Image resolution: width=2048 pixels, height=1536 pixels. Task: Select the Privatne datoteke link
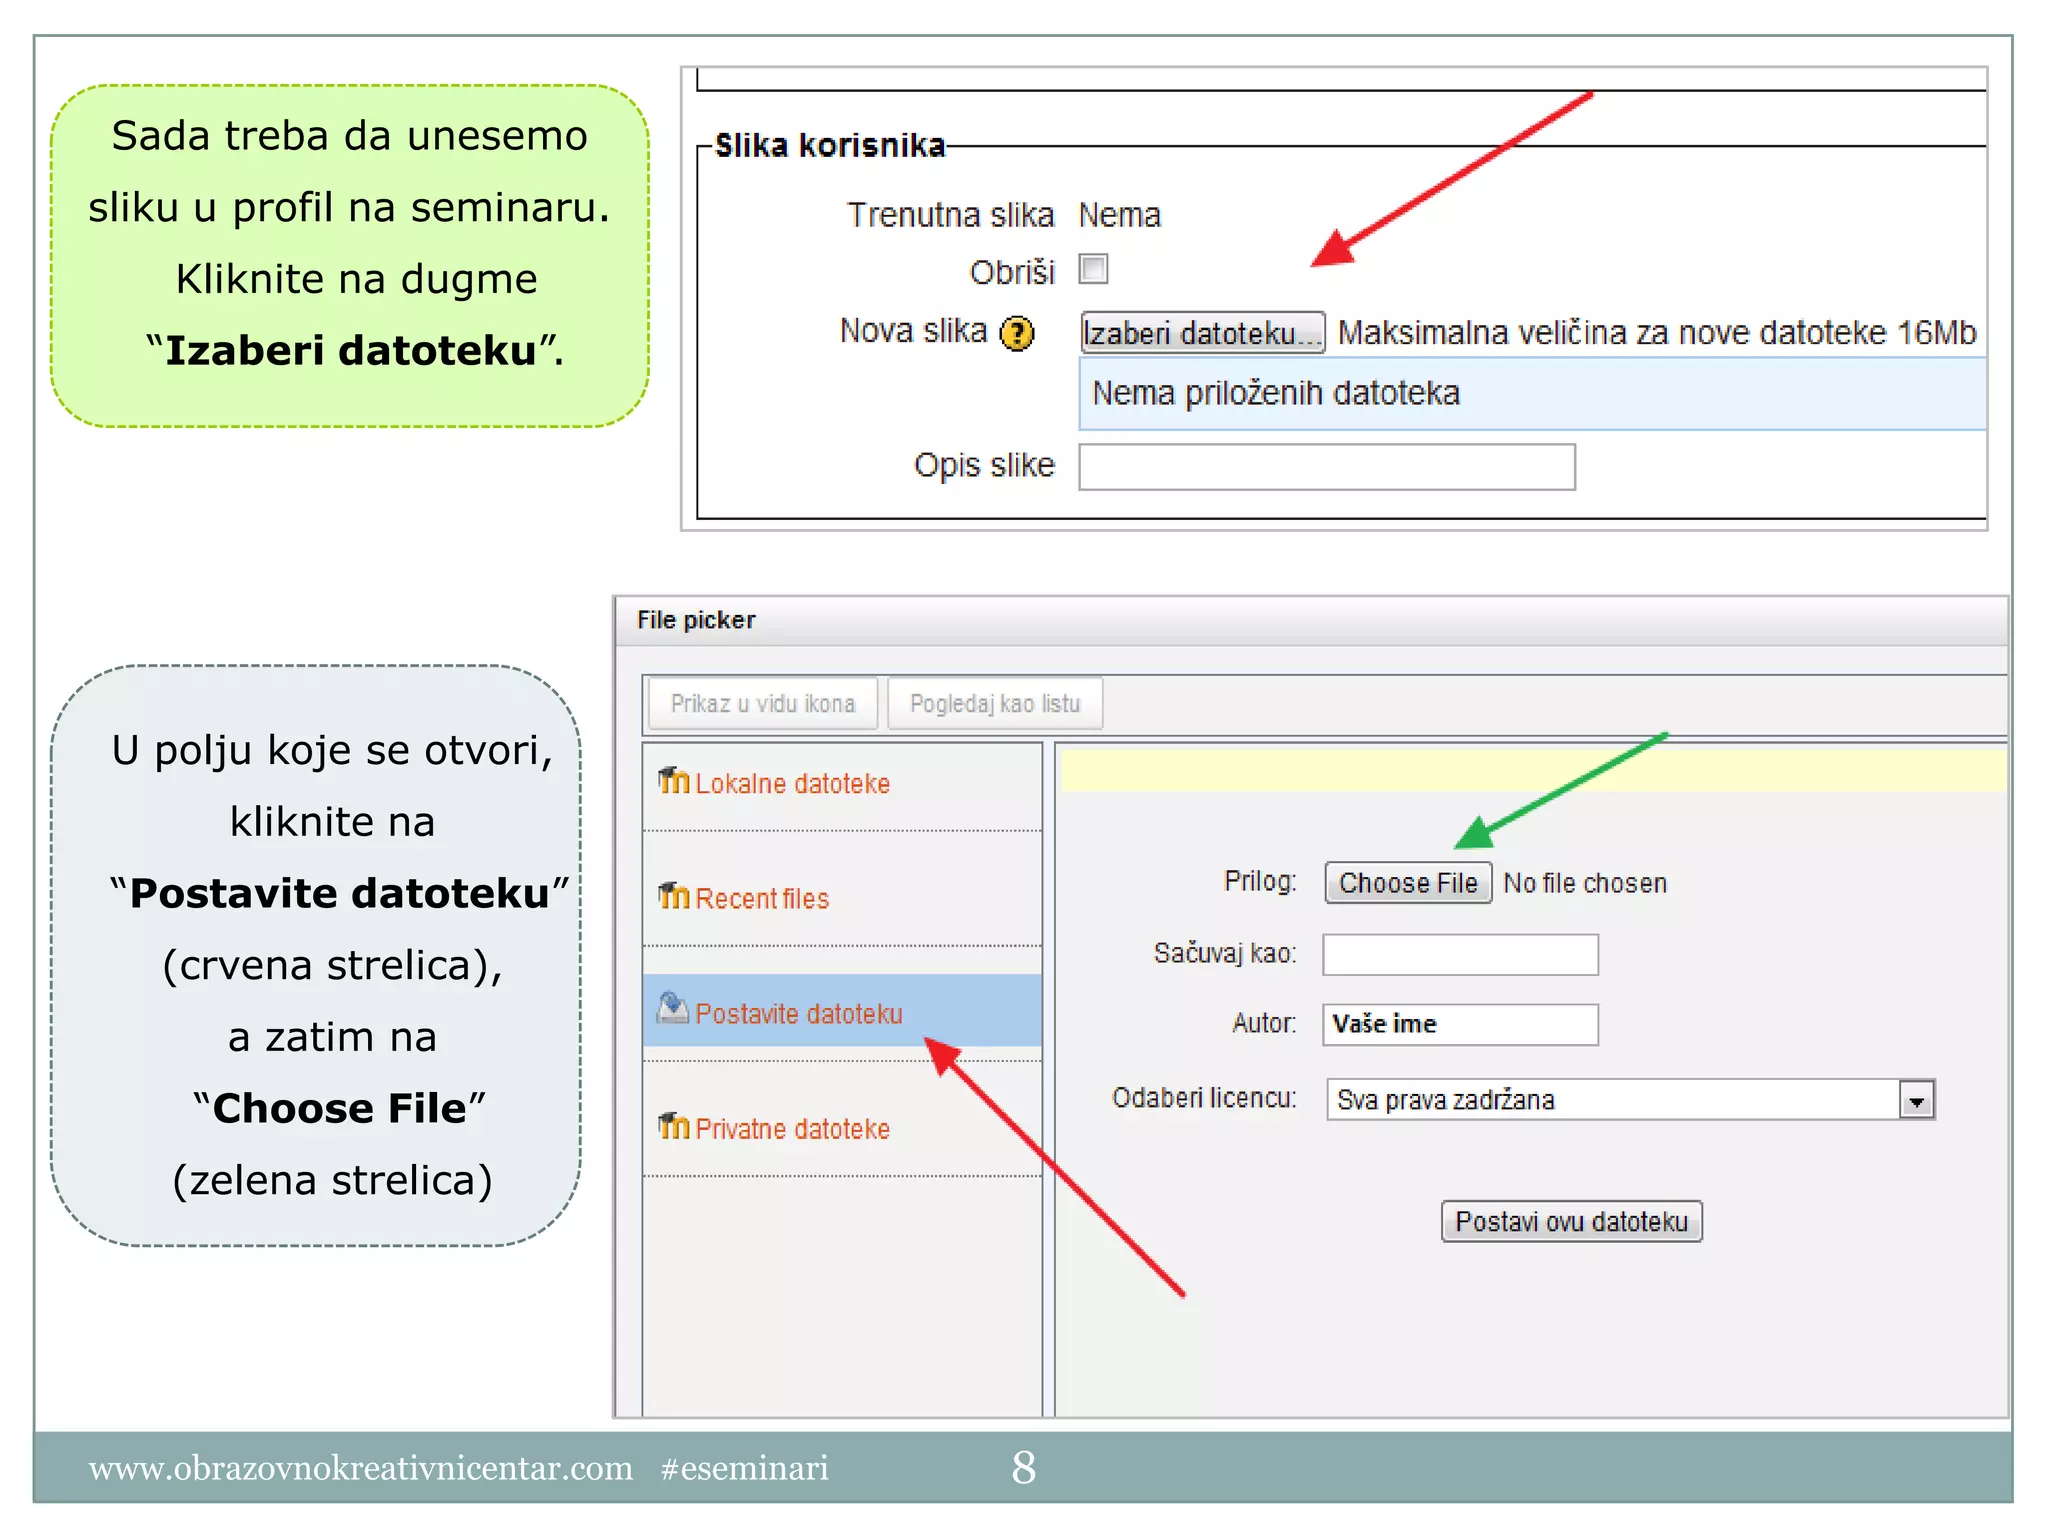(792, 1129)
